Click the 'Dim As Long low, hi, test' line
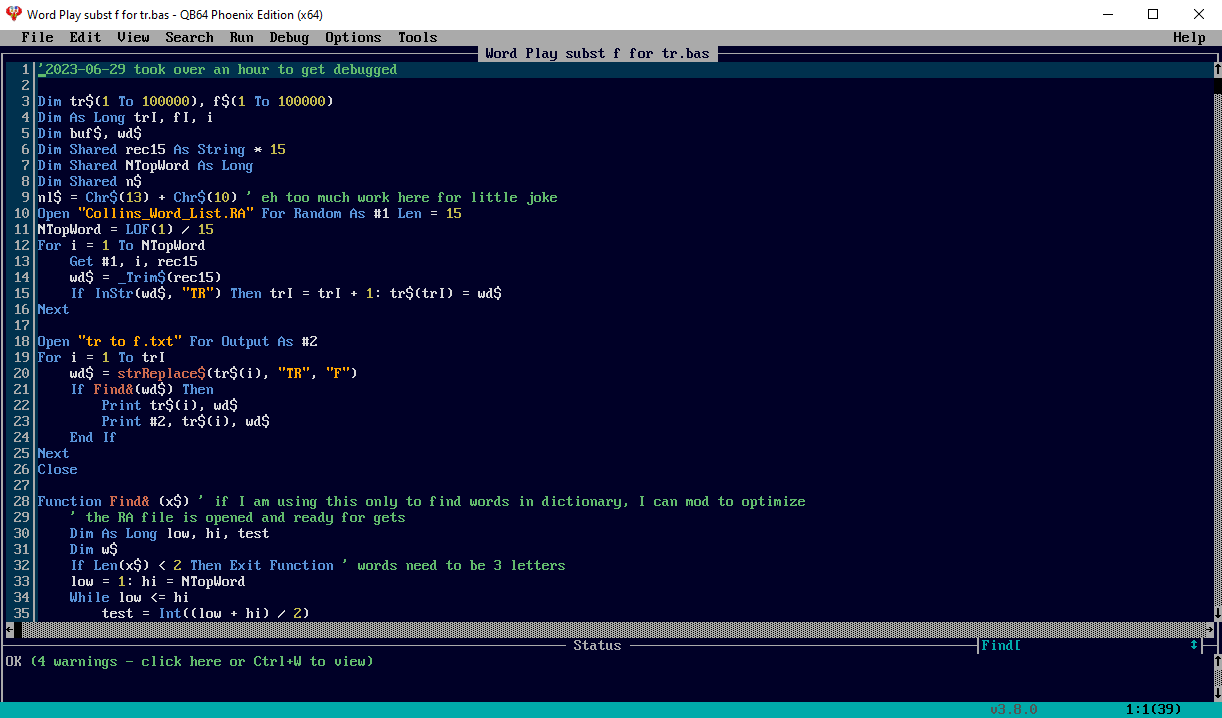The image size is (1222, 718). [x=169, y=534]
